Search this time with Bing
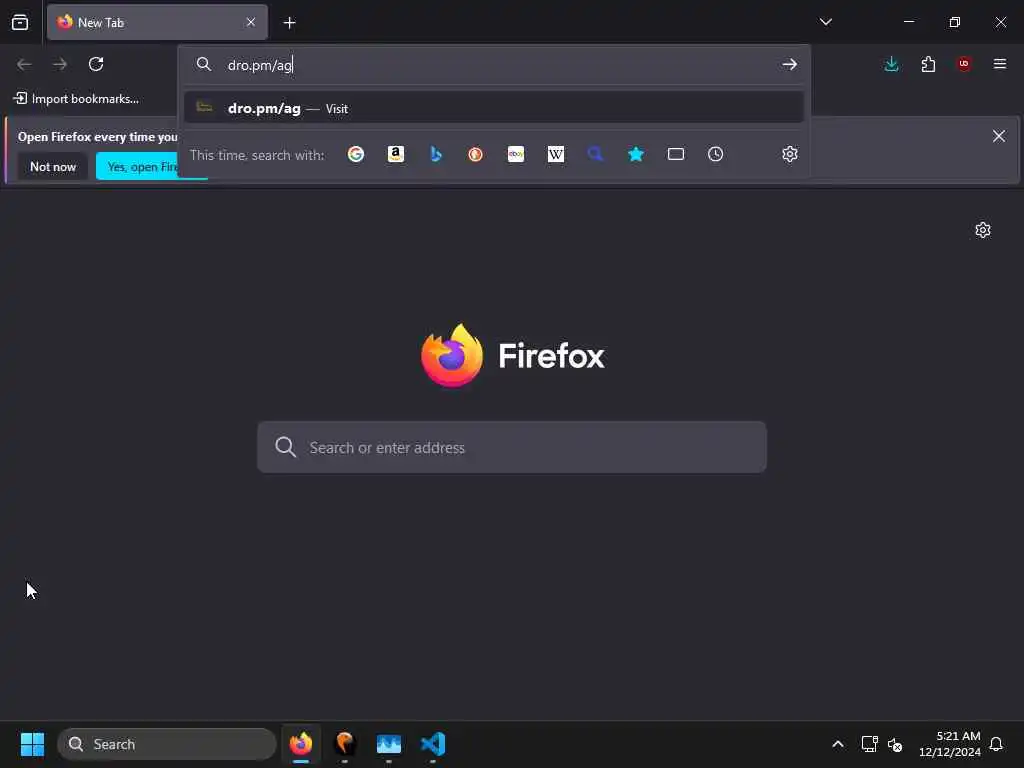1024x768 pixels. point(436,154)
